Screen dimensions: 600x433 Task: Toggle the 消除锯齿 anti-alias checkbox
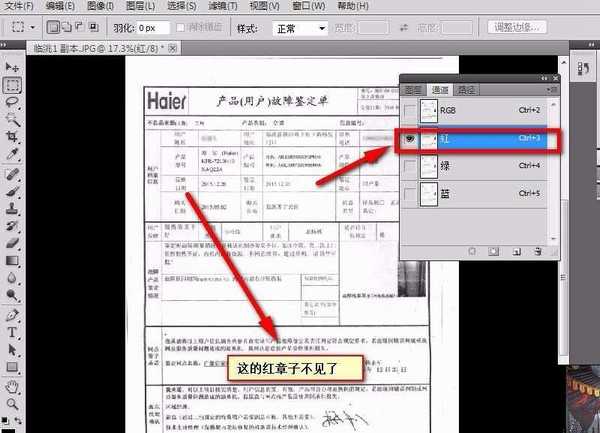180,28
